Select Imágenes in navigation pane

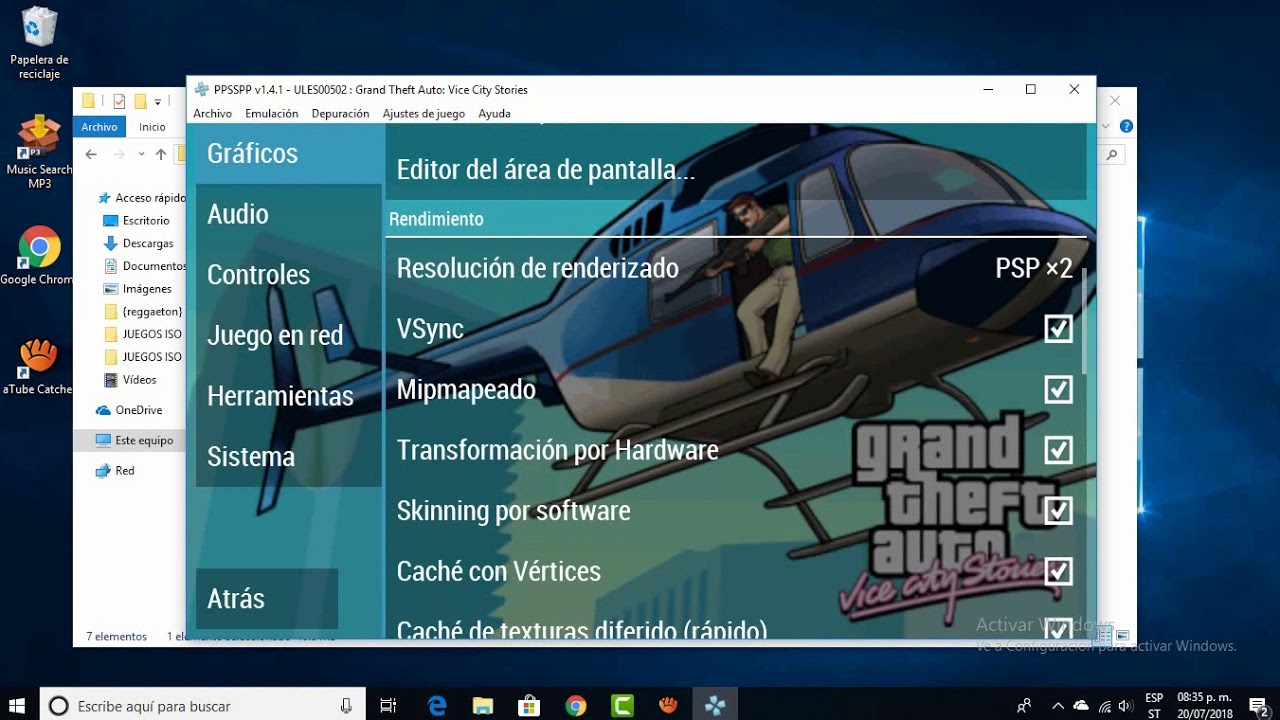pyautogui.click(x=138, y=289)
